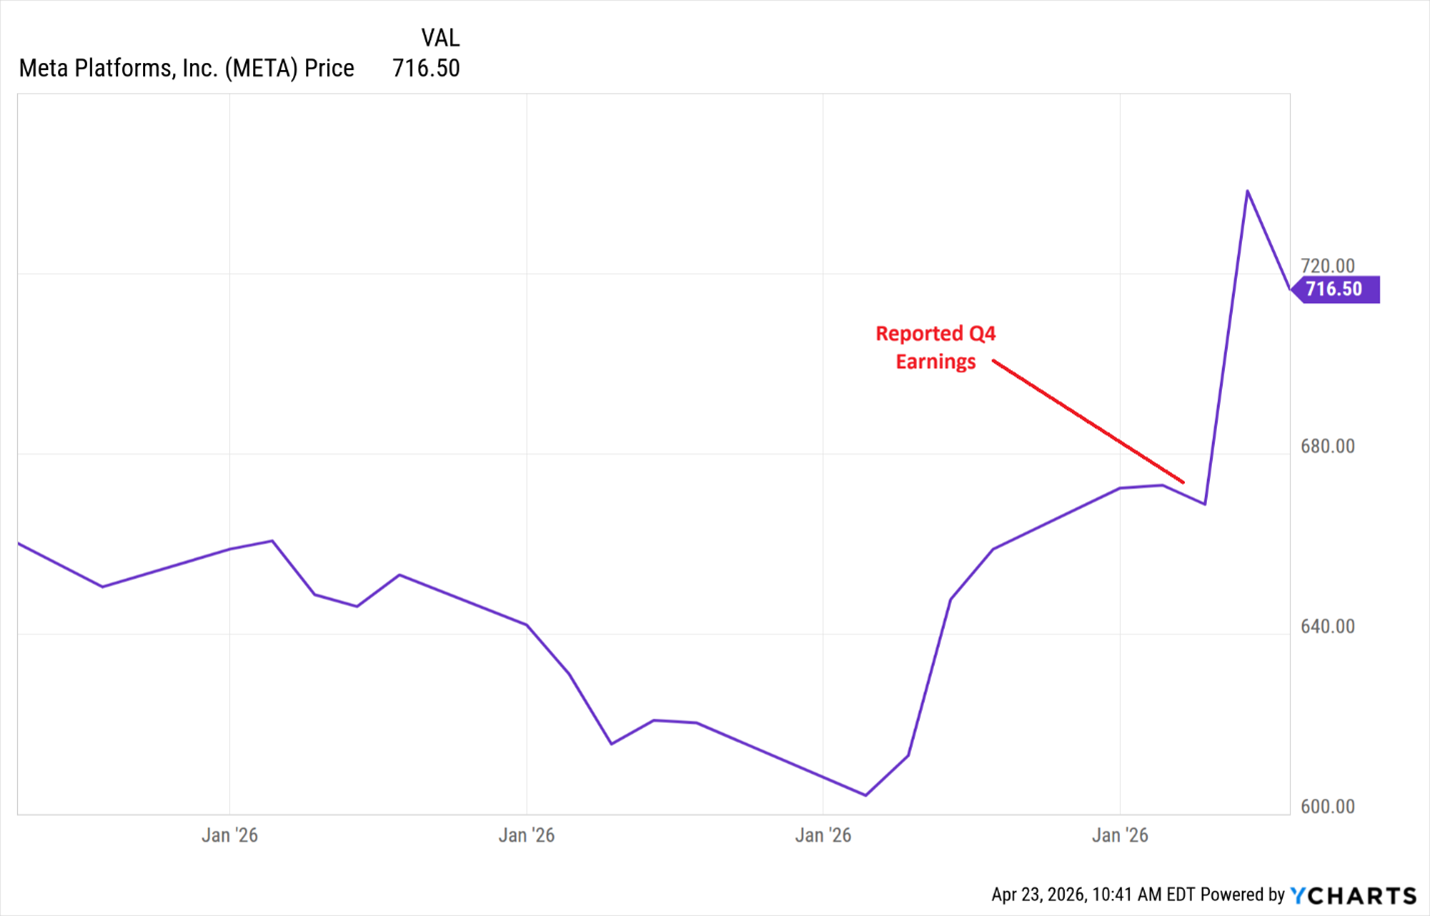Click the red annotation arrow line
1430x916 pixels.
1088,421
